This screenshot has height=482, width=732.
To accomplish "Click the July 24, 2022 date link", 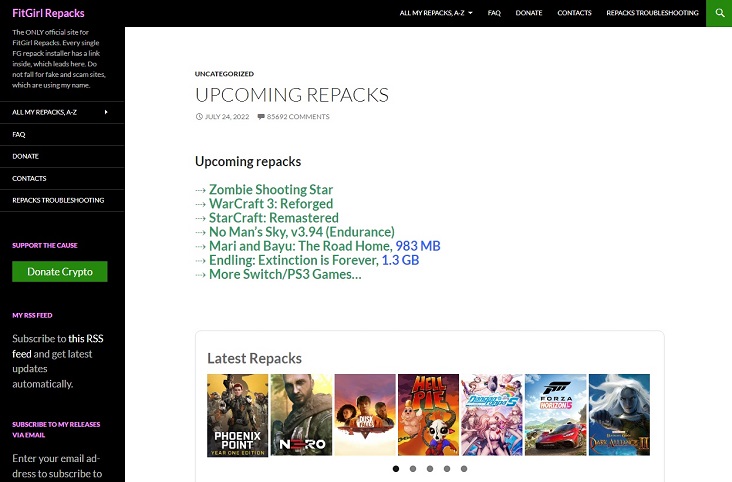I will click(x=227, y=117).
